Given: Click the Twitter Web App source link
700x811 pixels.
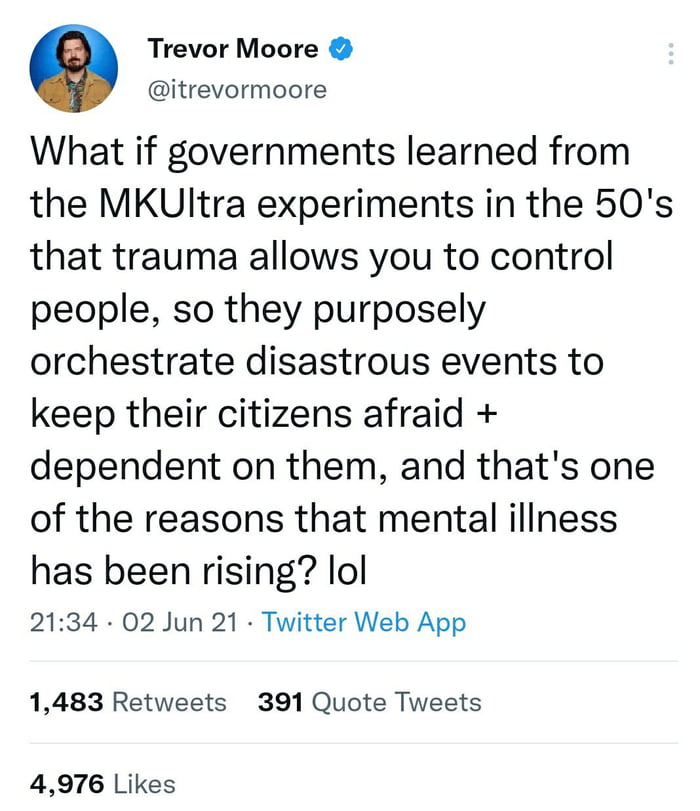Looking at the screenshot, I should click(x=364, y=623).
